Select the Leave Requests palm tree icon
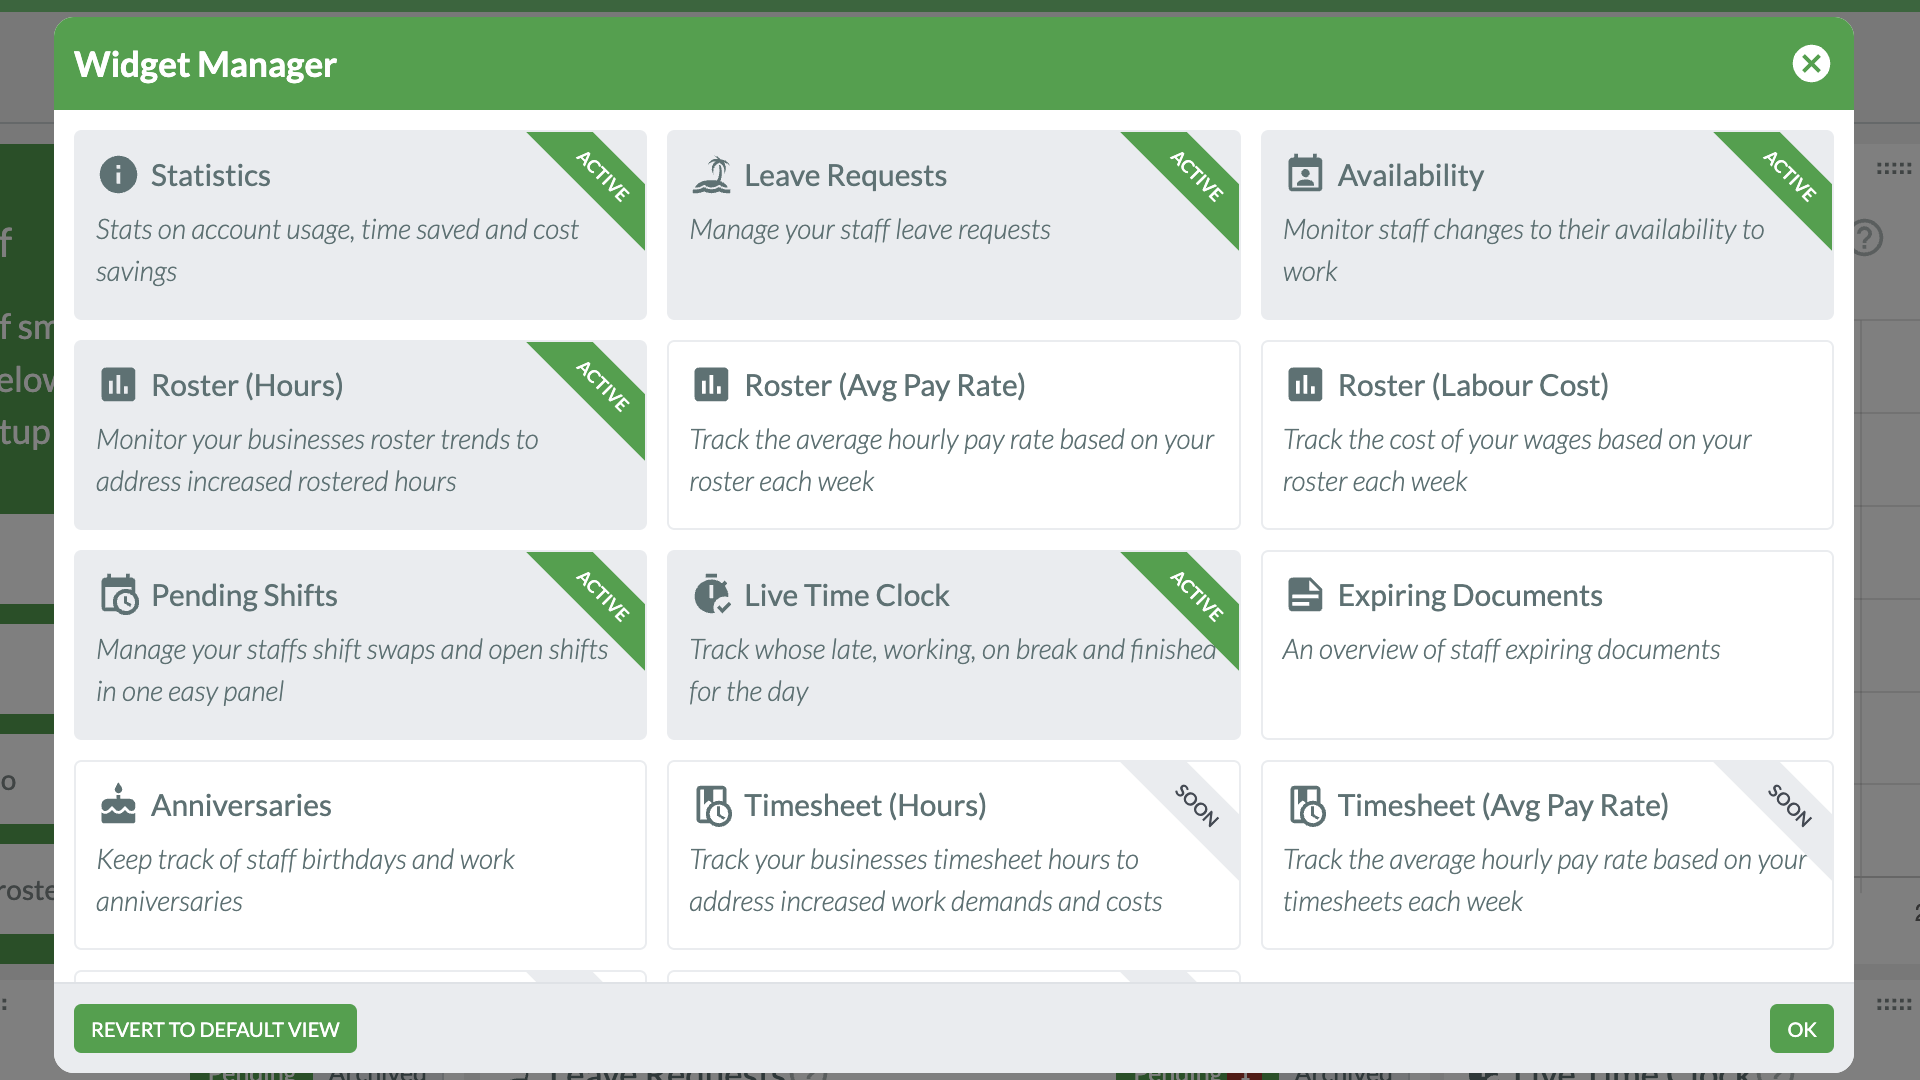Screen dimensions: 1920x1080 coord(712,175)
